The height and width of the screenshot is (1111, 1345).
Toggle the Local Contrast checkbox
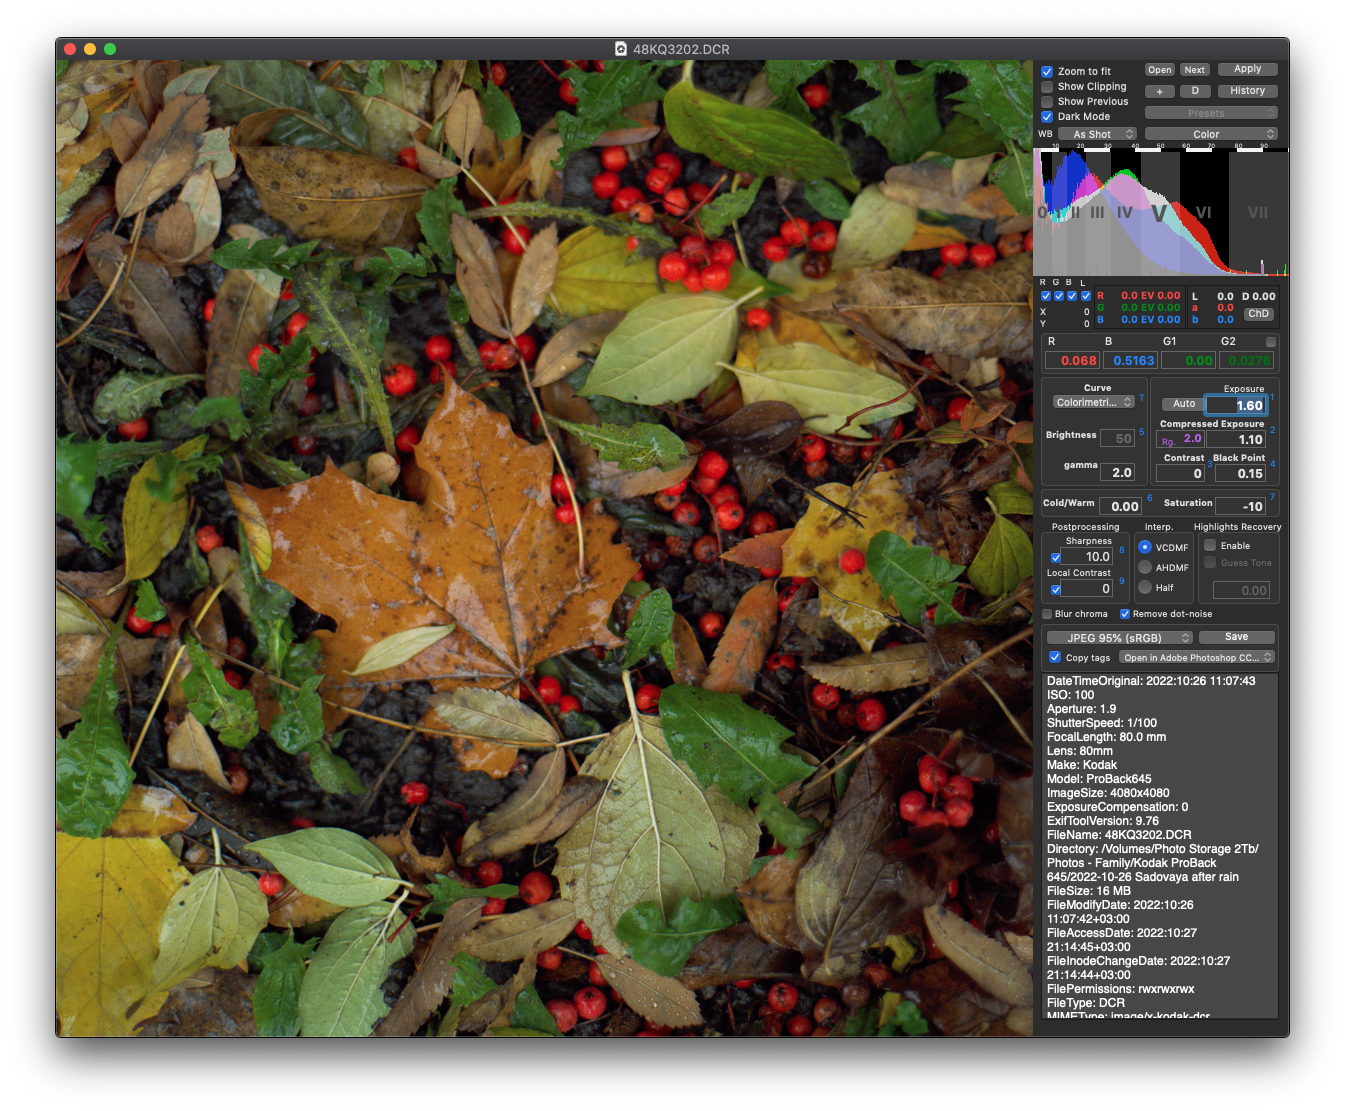[x=1056, y=590]
